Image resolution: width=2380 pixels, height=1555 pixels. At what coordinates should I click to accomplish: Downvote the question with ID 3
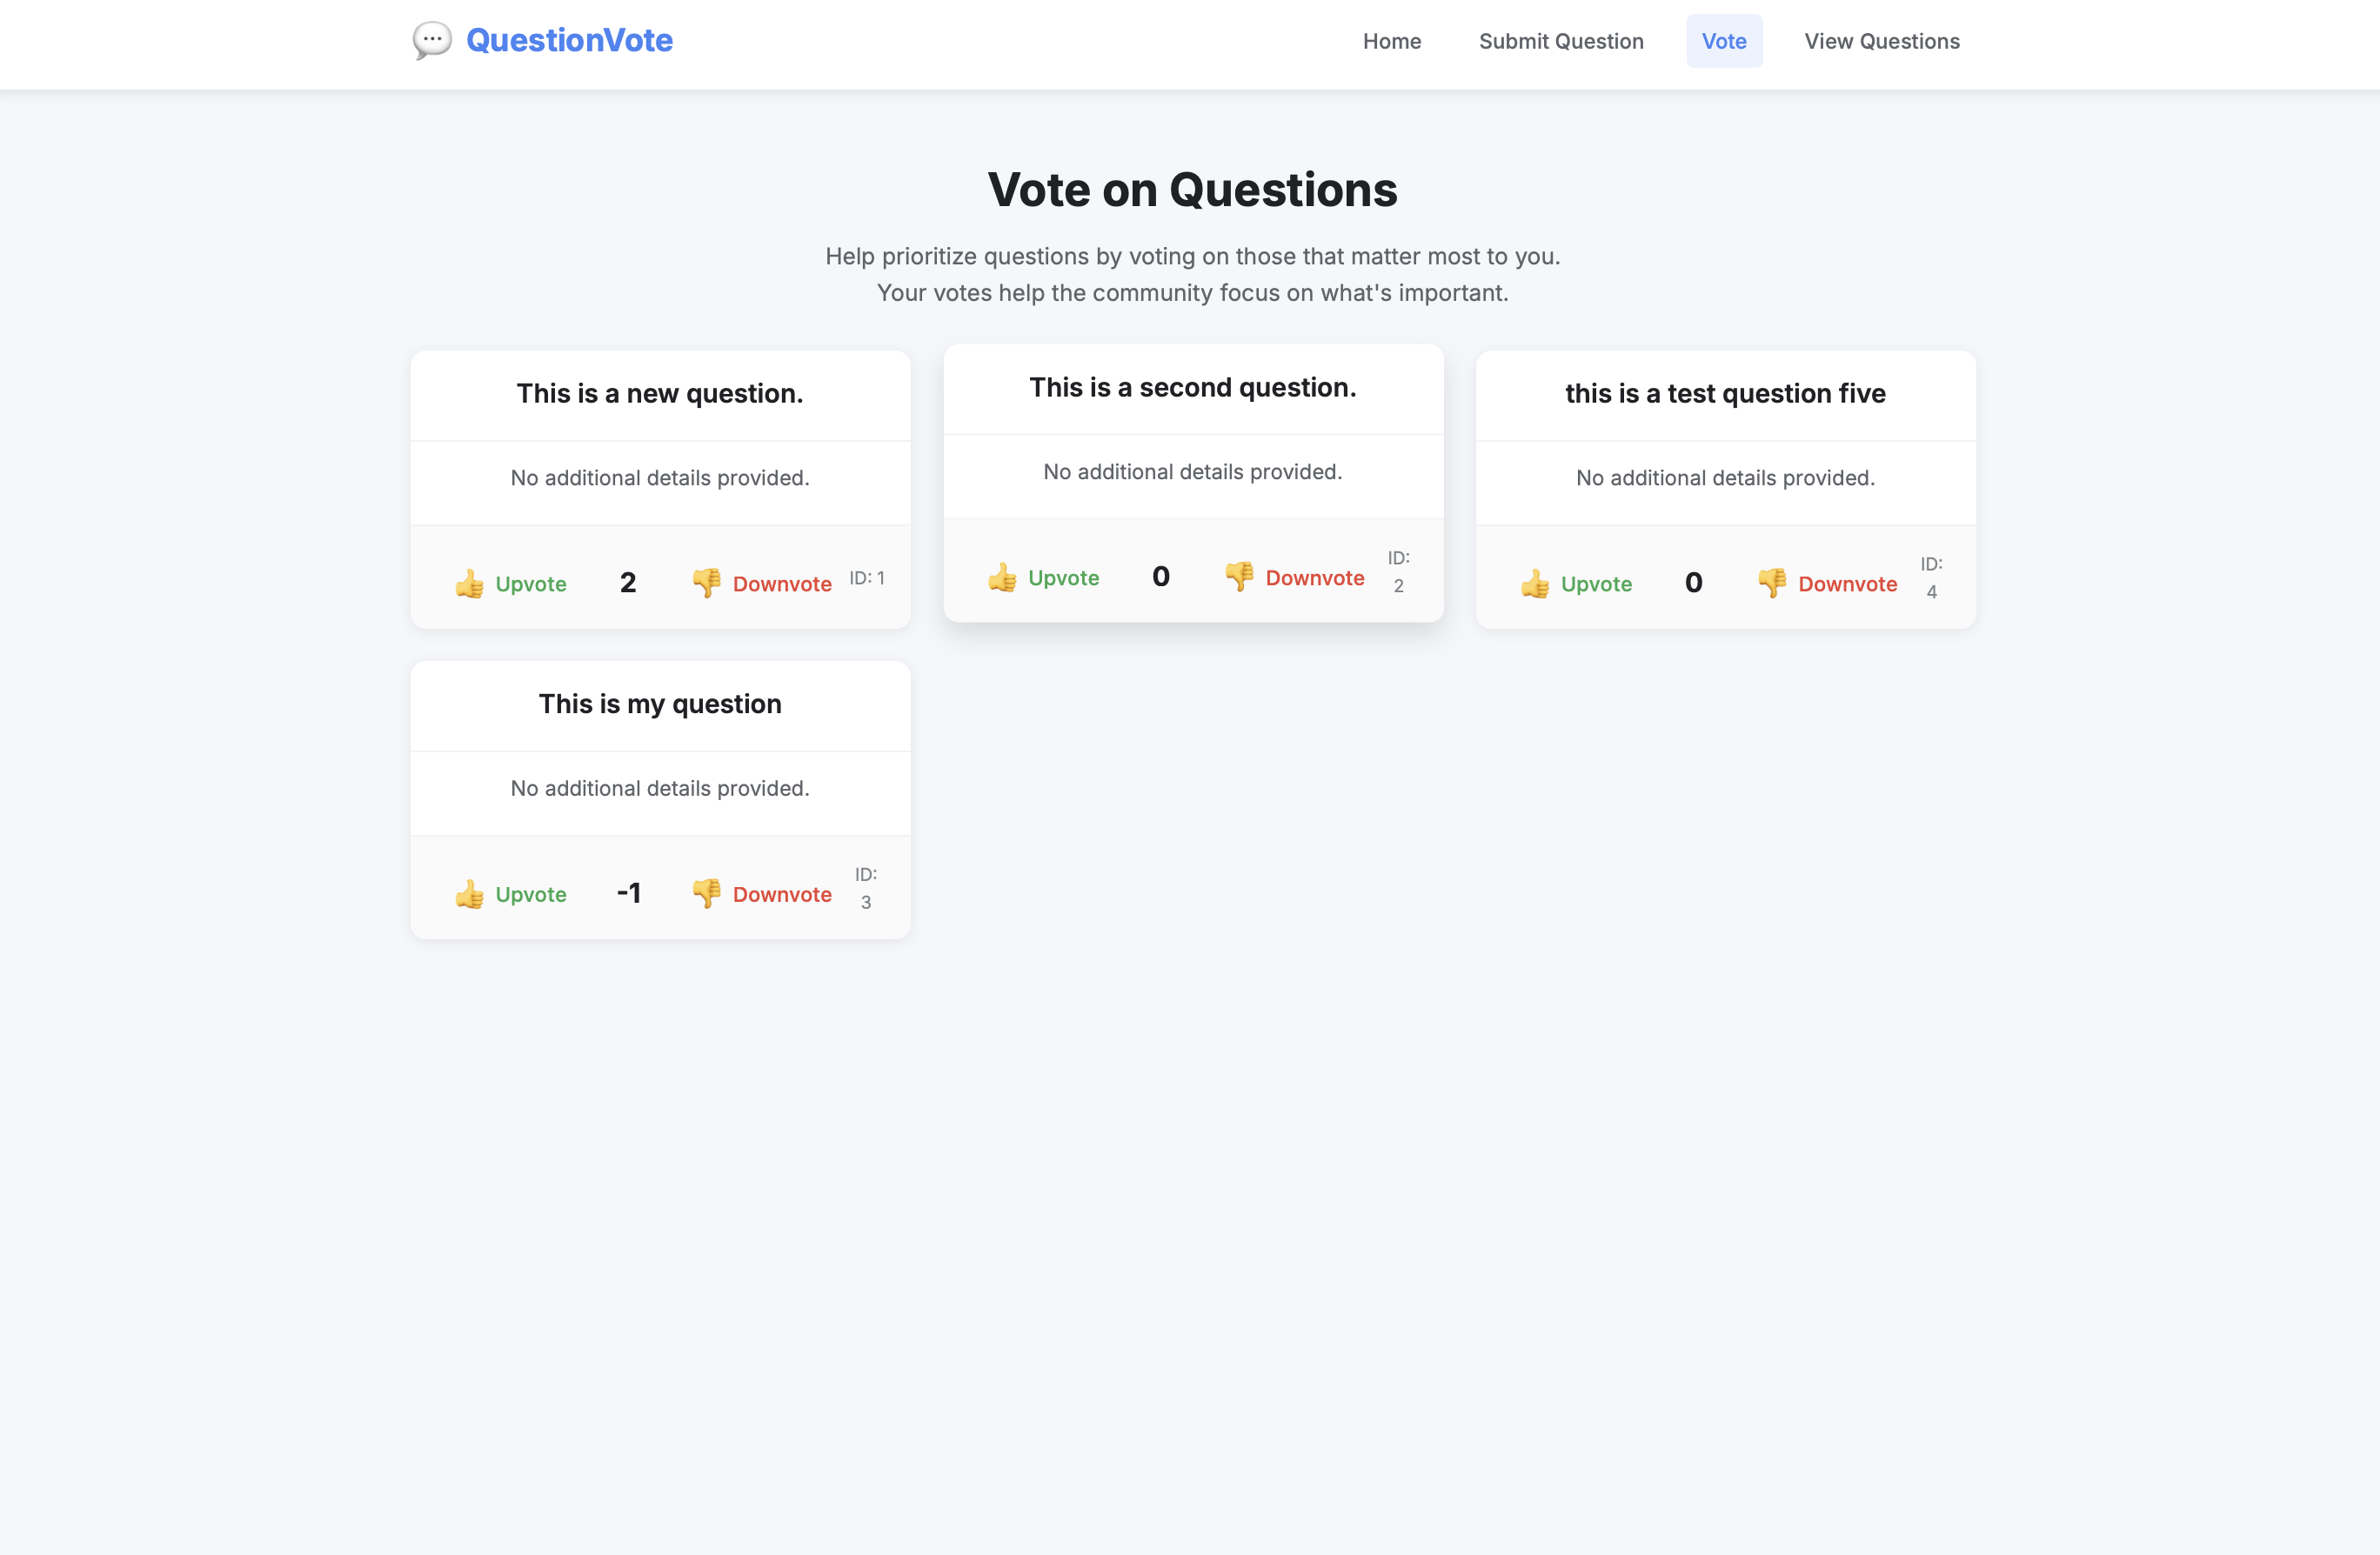(763, 894)
